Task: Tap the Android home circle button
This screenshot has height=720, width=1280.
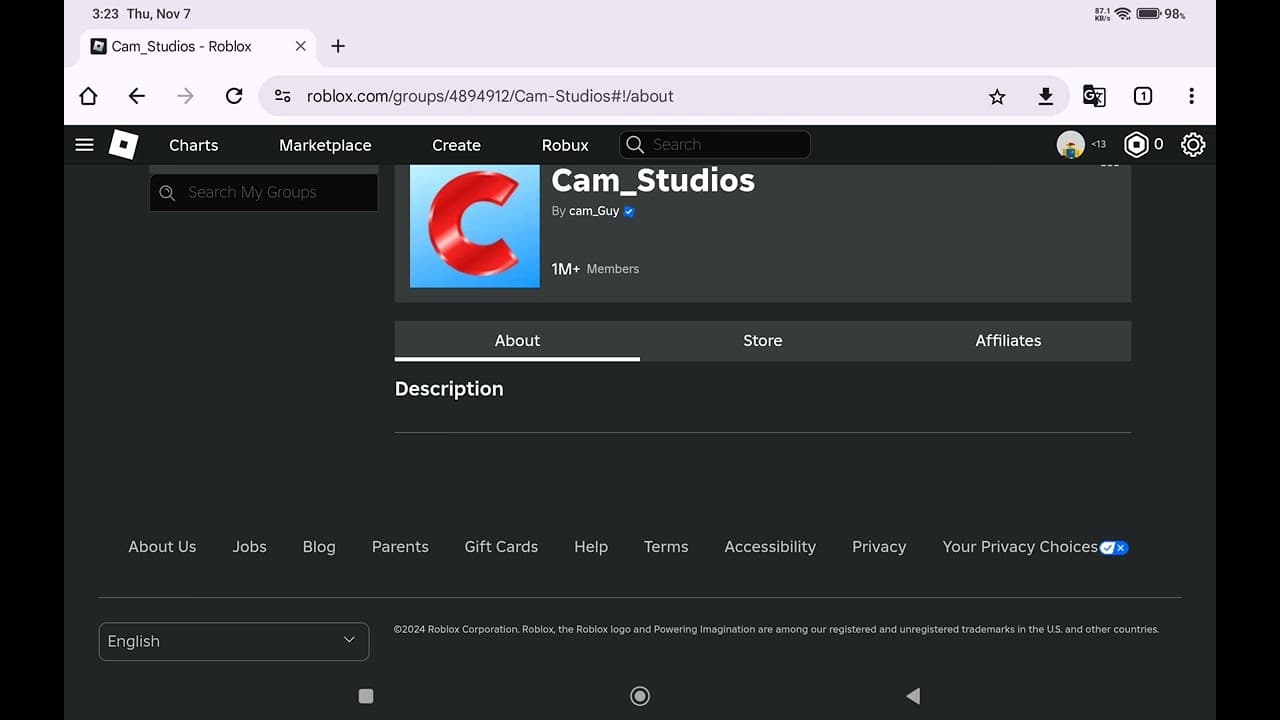Action: tap(640, 696)
